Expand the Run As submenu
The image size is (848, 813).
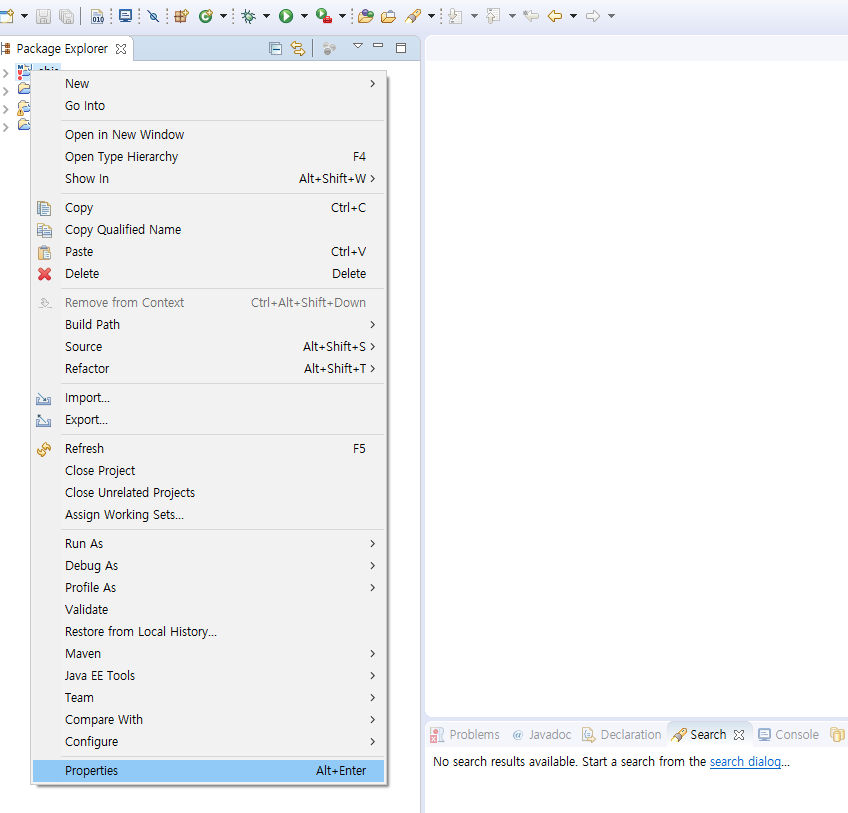click(208, 544)
